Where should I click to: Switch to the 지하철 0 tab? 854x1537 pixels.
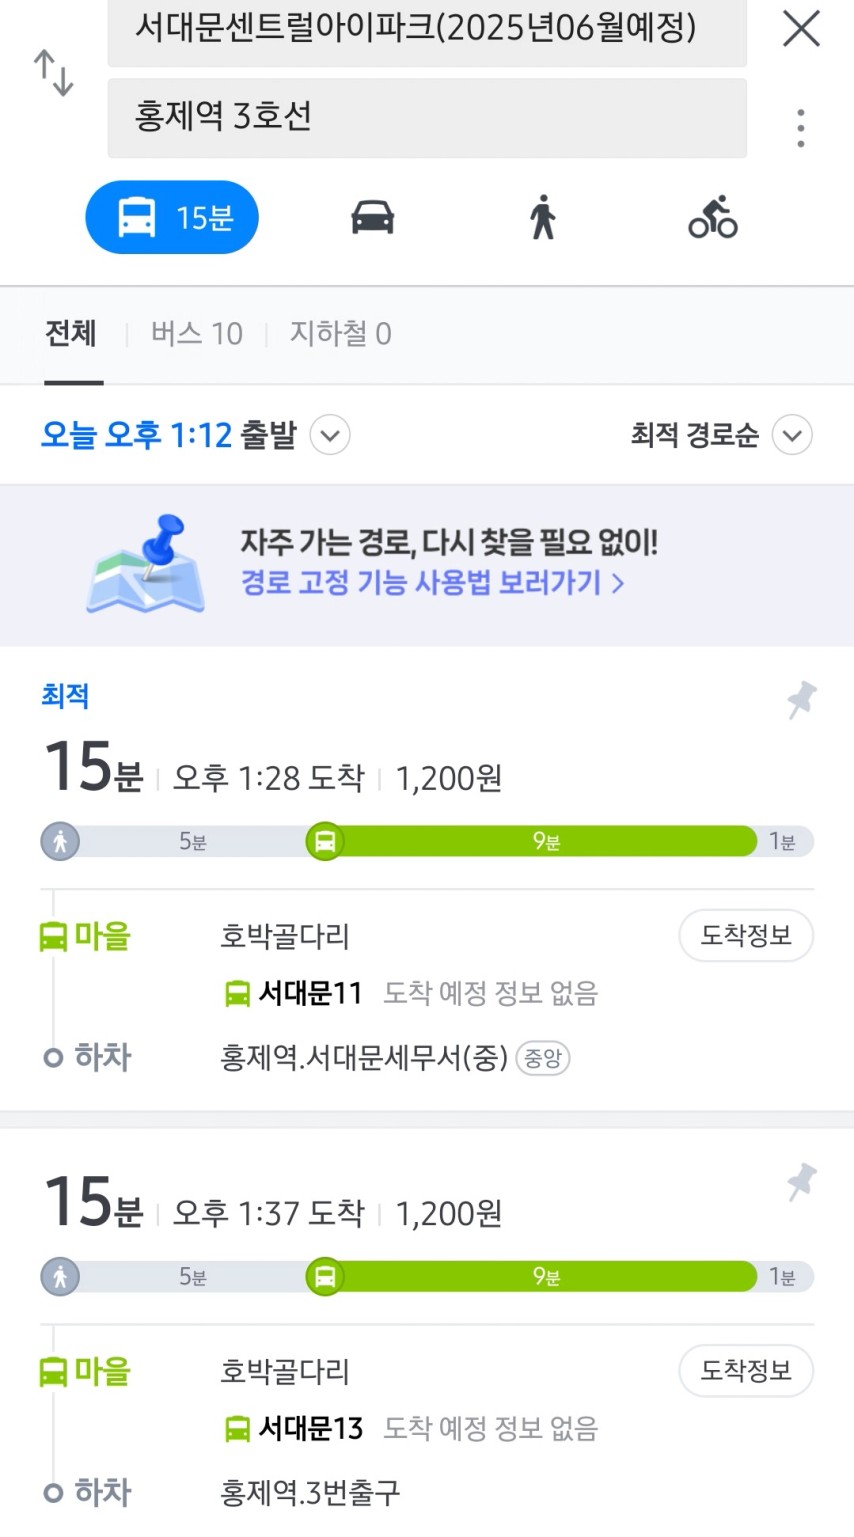[340, 333]
